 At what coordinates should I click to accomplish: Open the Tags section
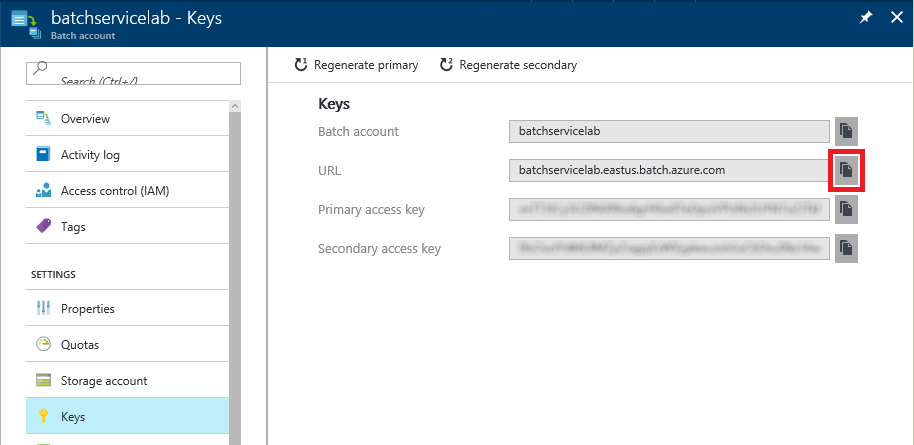click(128, 226)
